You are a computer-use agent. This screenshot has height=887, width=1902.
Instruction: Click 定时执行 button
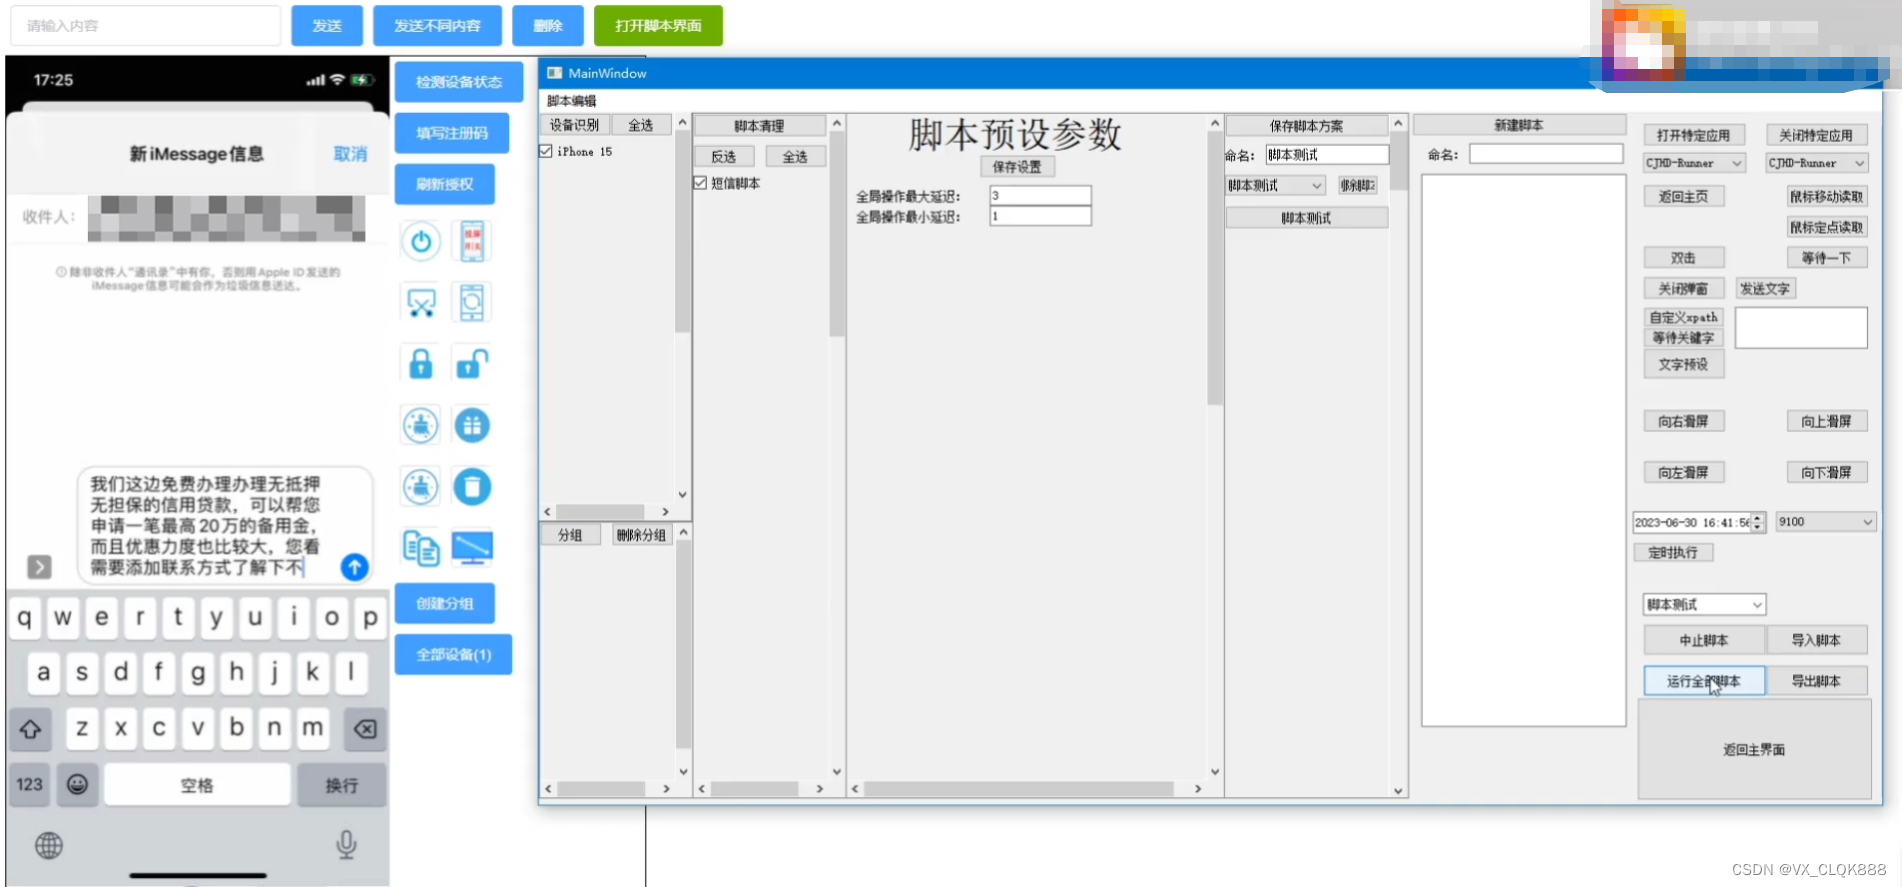coord(1673,552)
